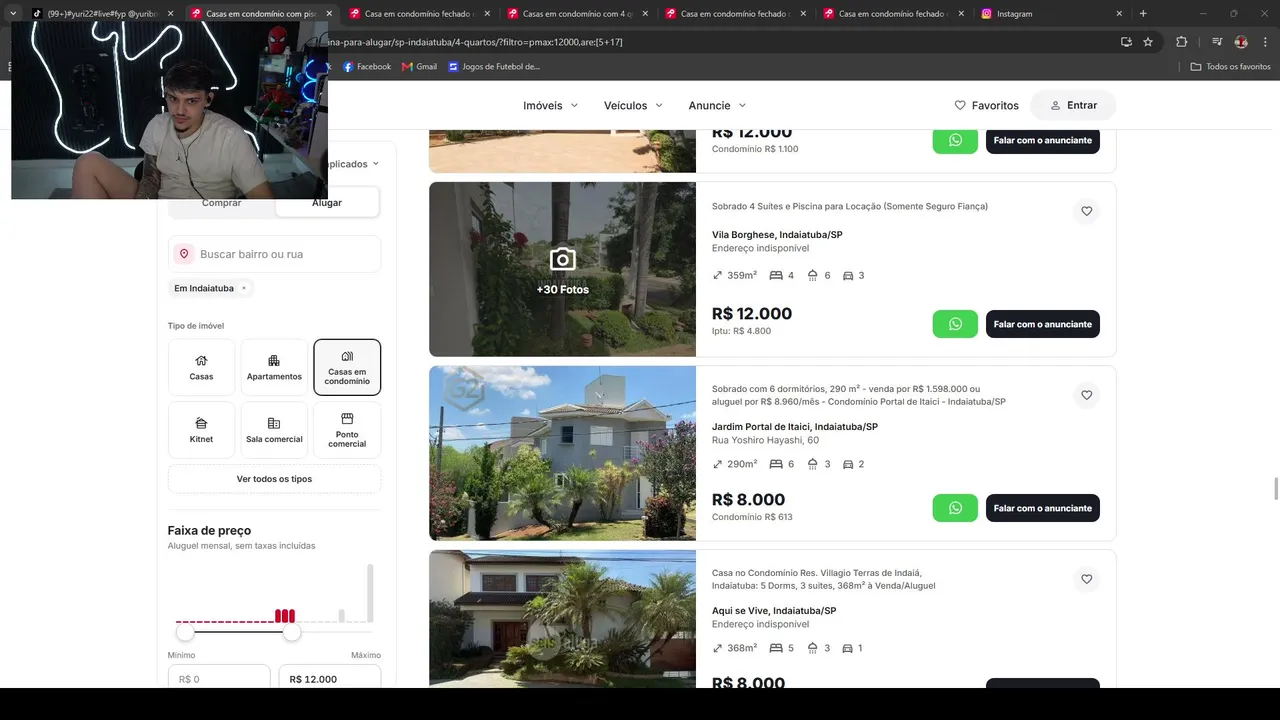Focus the Buscar bairro ou rua search field
This screenshot has height=720, width=1280.
coord(274,254)
